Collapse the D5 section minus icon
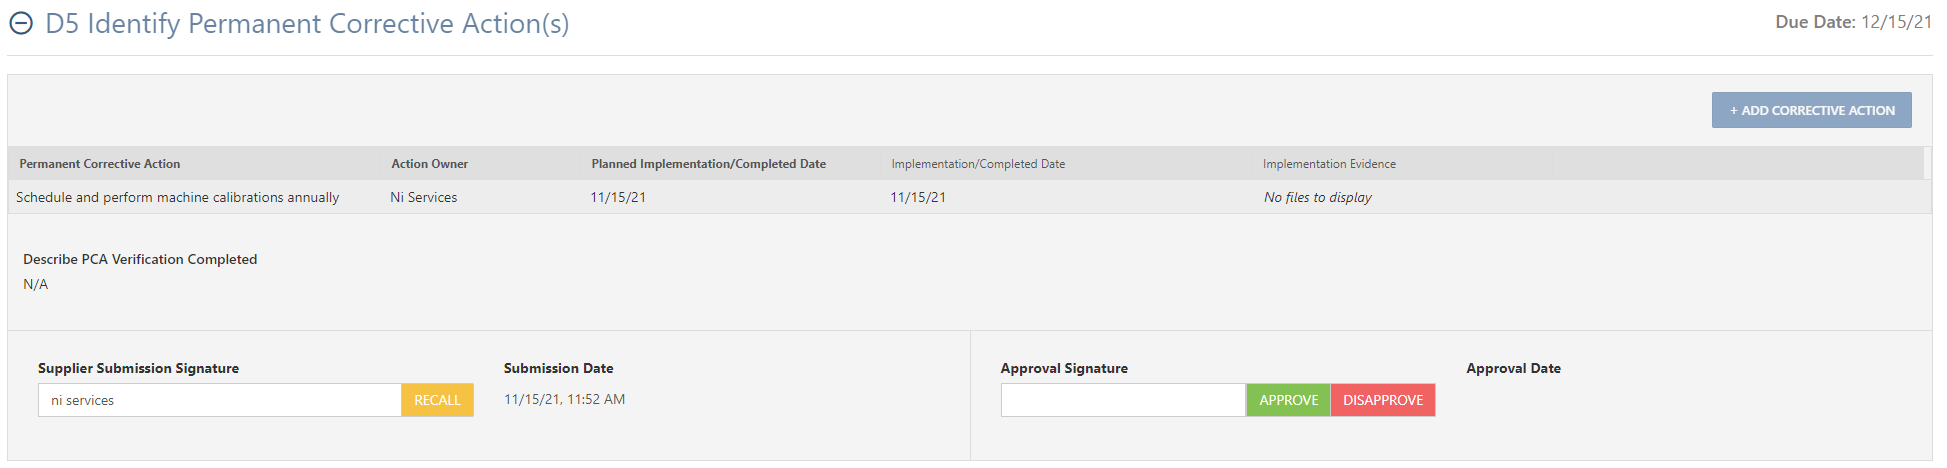 [x=21, y=24]
